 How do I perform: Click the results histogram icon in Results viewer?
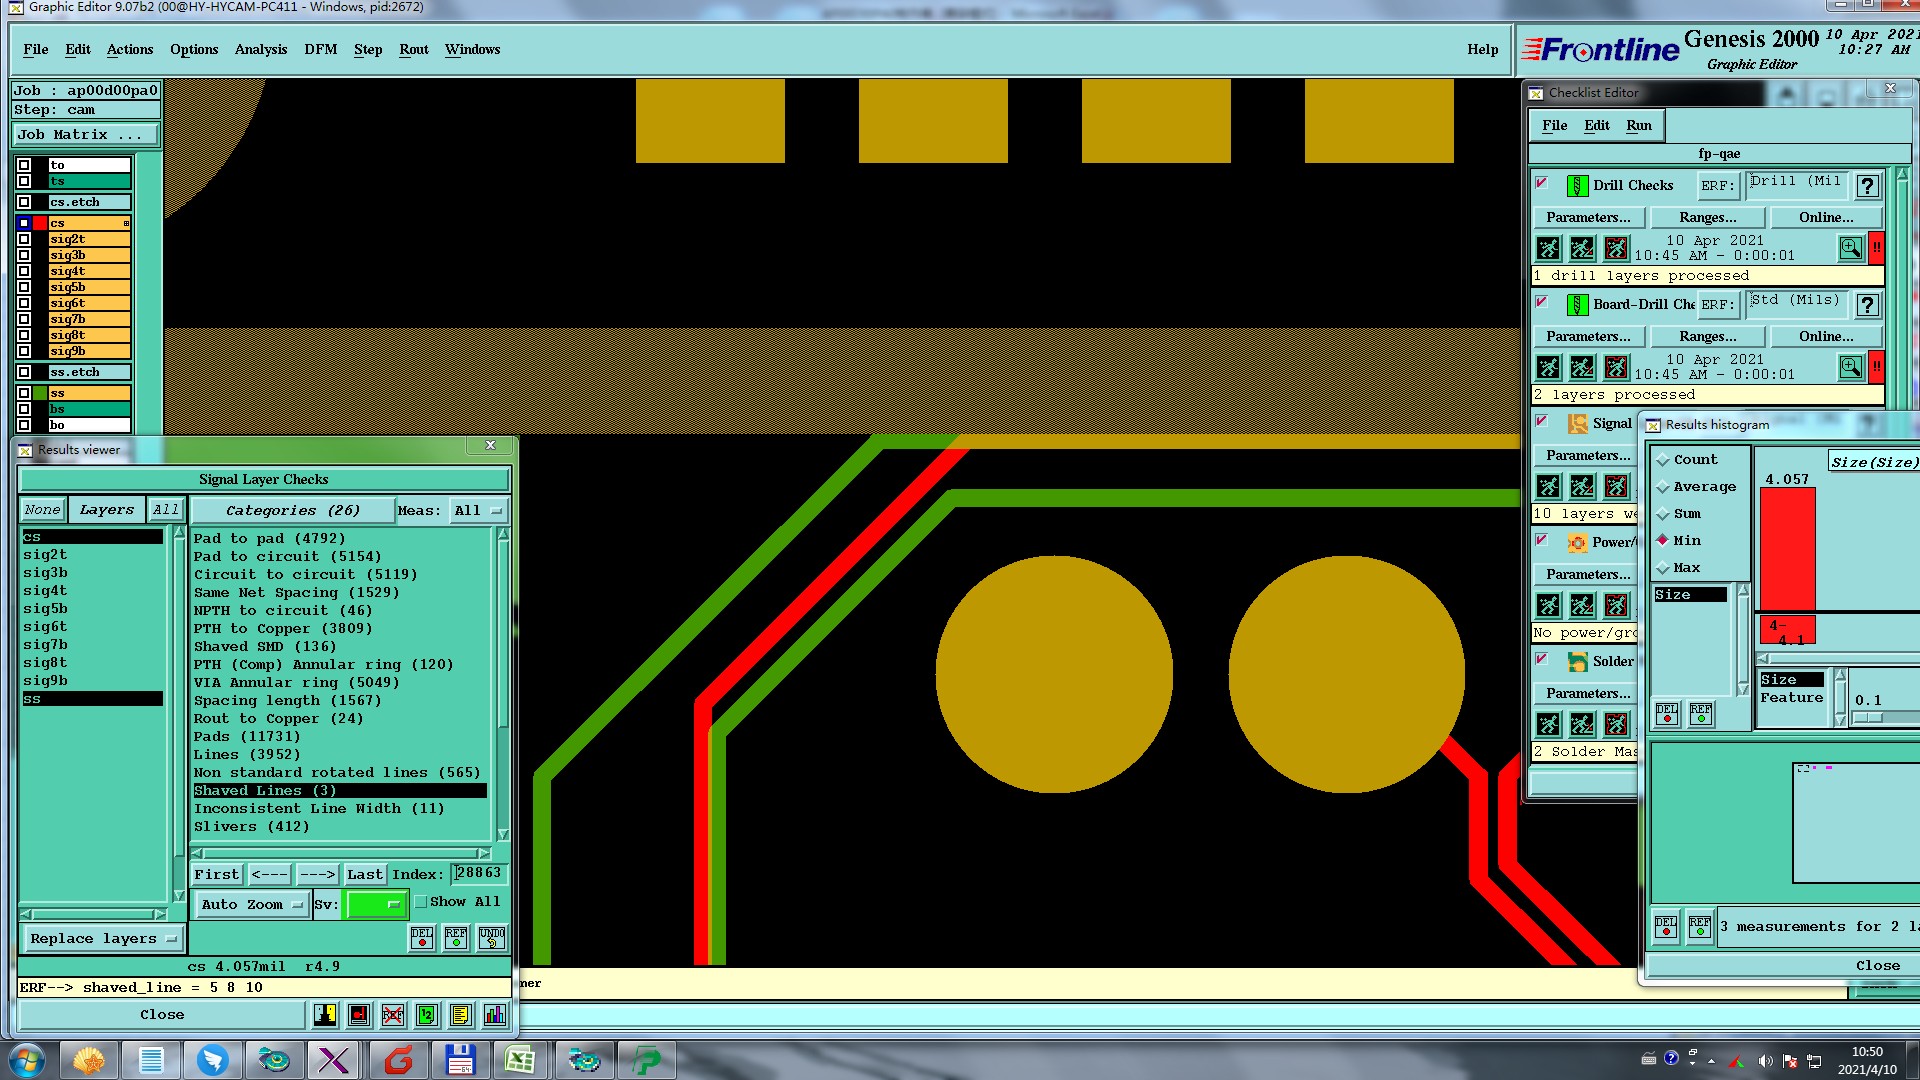click(494, 1015)
